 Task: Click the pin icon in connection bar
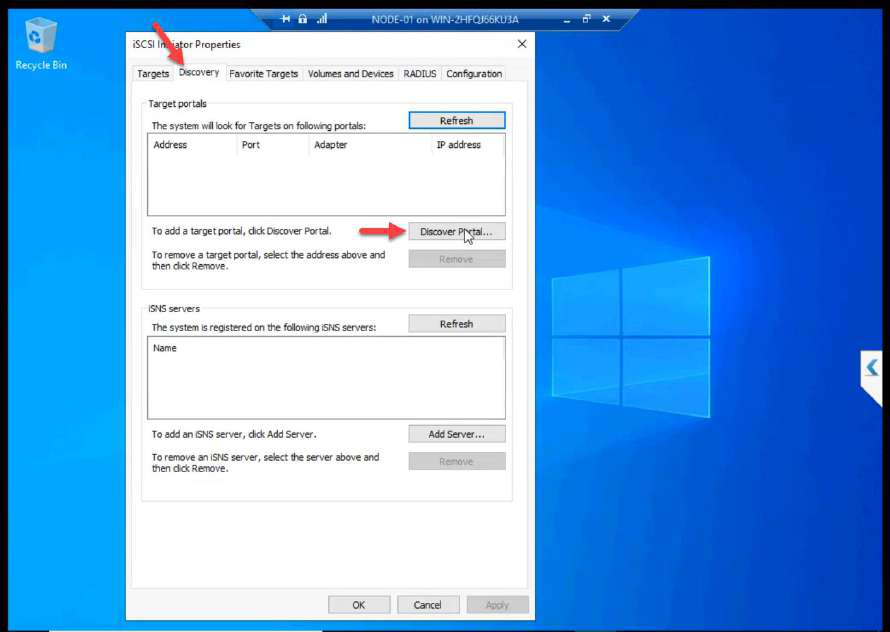click(x=286, y=19)
